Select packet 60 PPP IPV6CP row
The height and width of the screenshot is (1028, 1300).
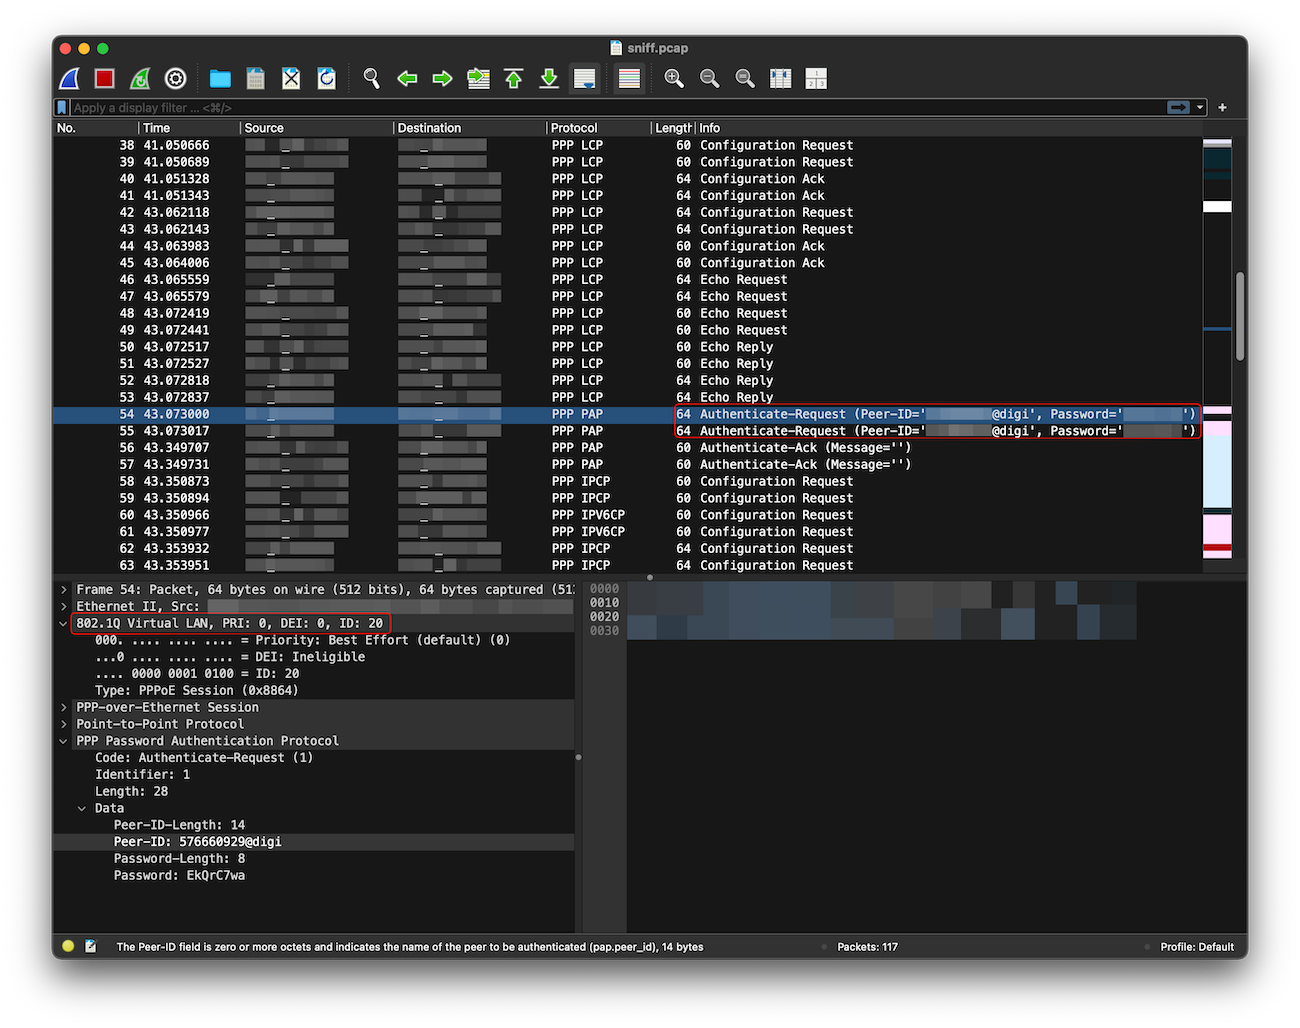[627, 515]
